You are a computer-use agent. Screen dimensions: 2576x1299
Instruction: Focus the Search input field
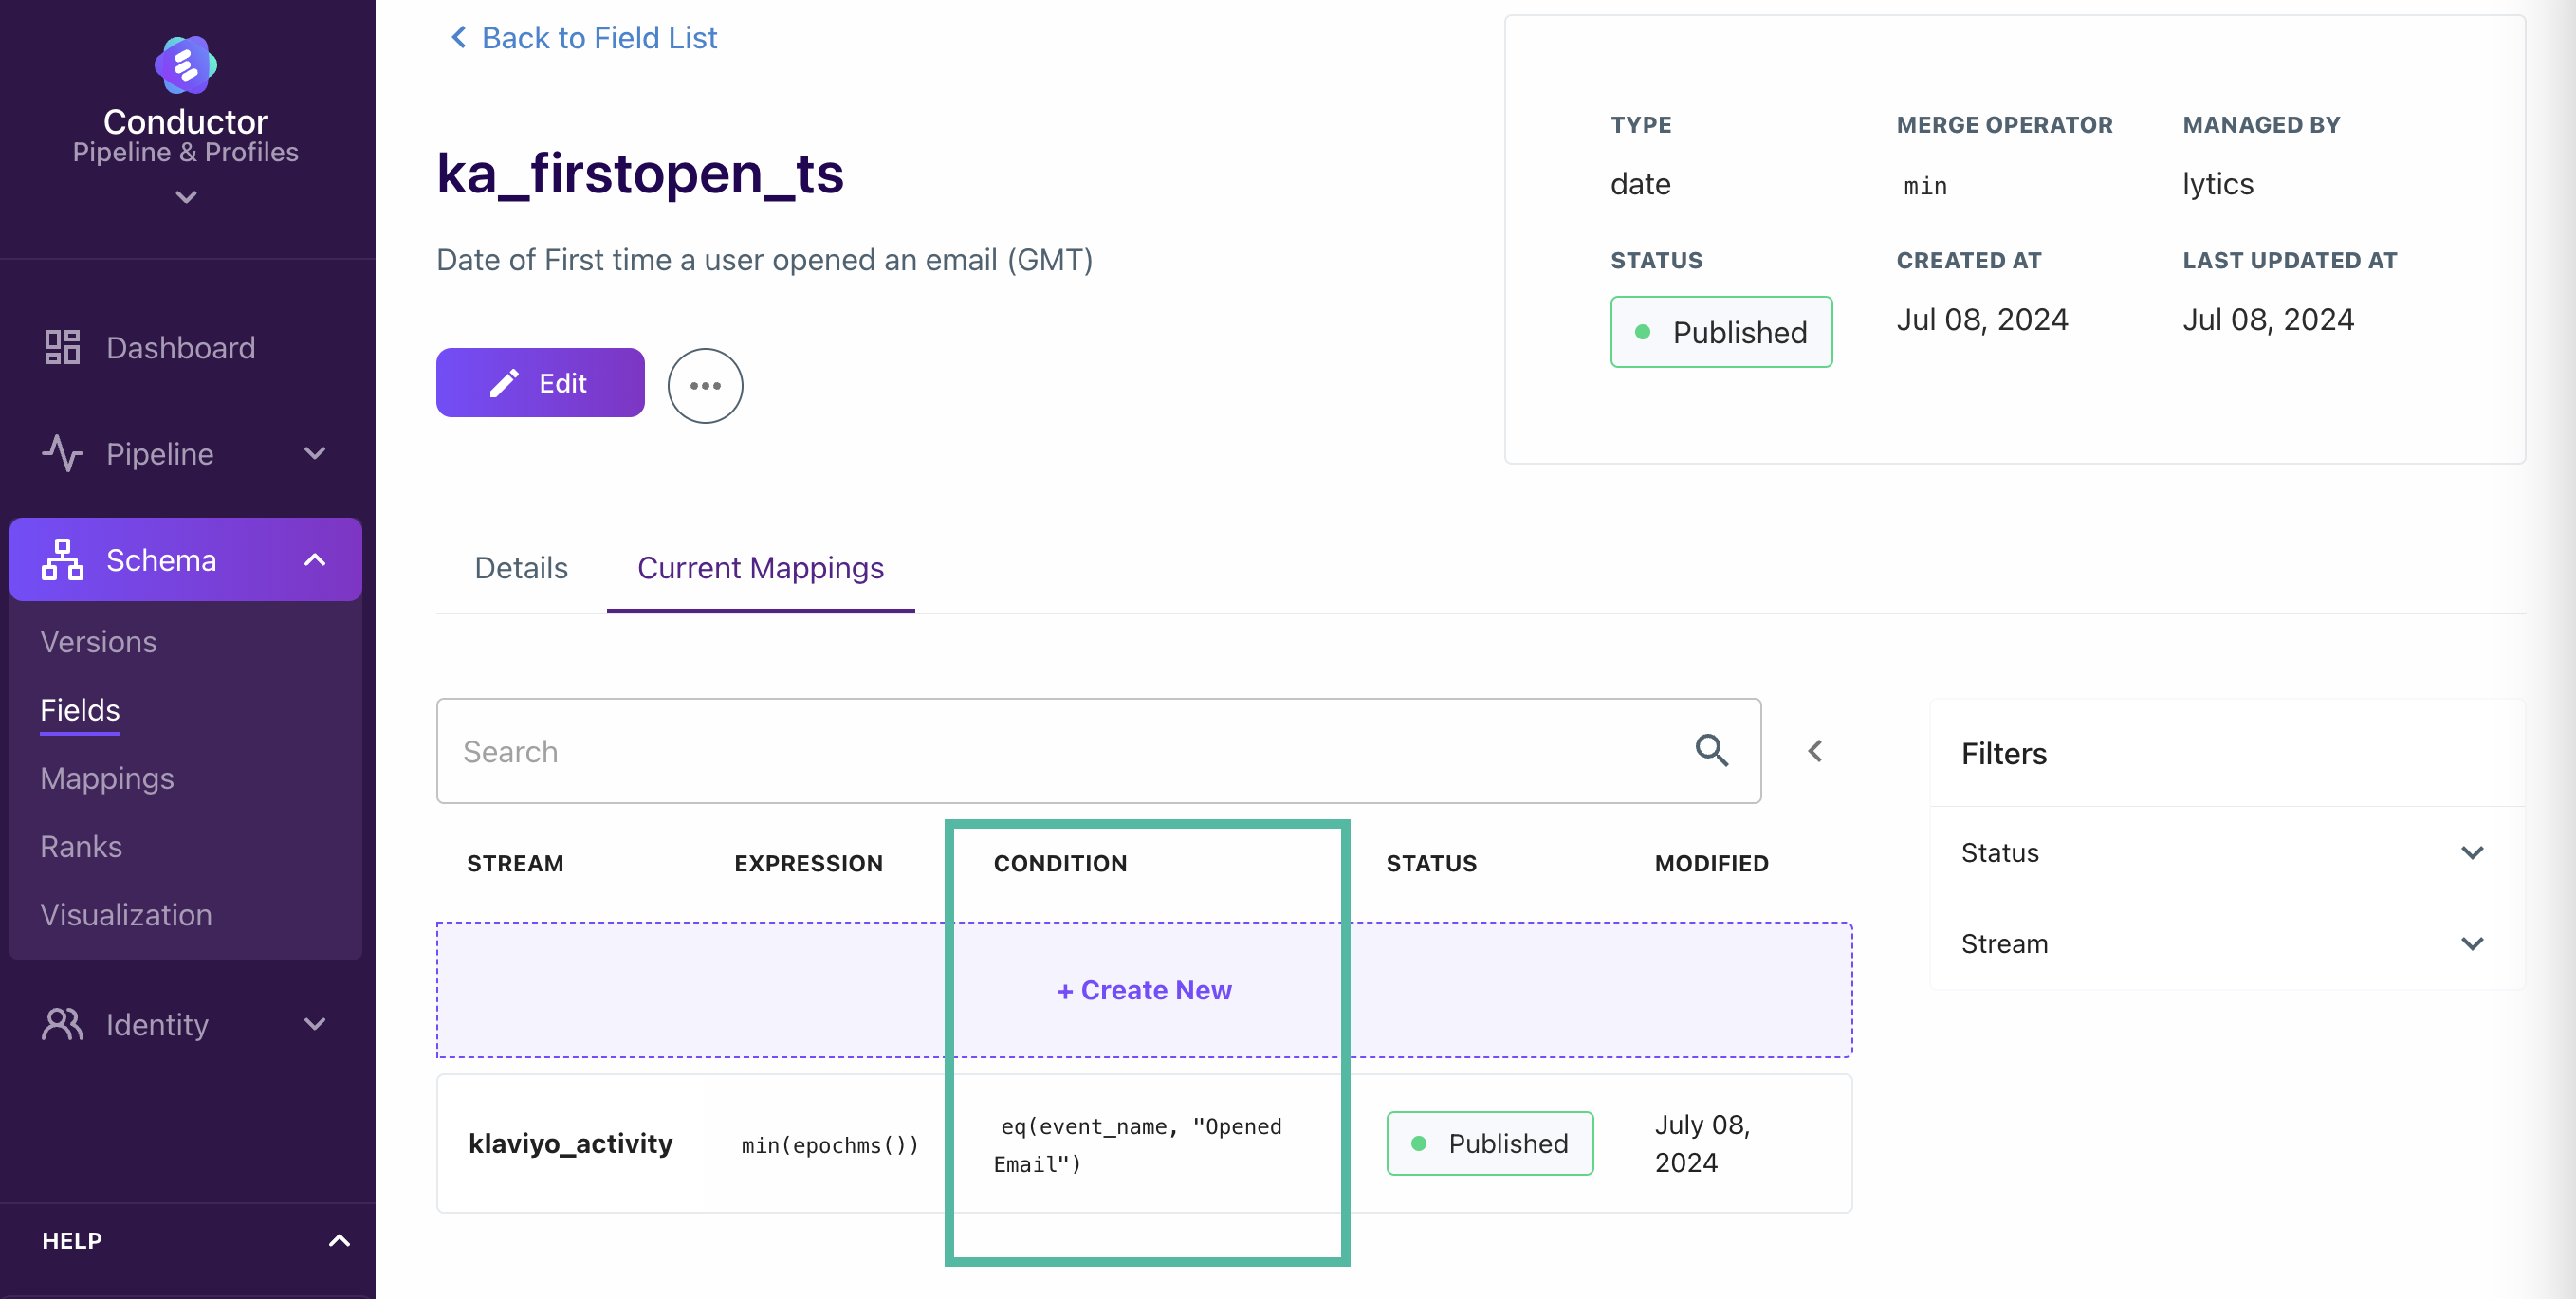(1098, 751)
